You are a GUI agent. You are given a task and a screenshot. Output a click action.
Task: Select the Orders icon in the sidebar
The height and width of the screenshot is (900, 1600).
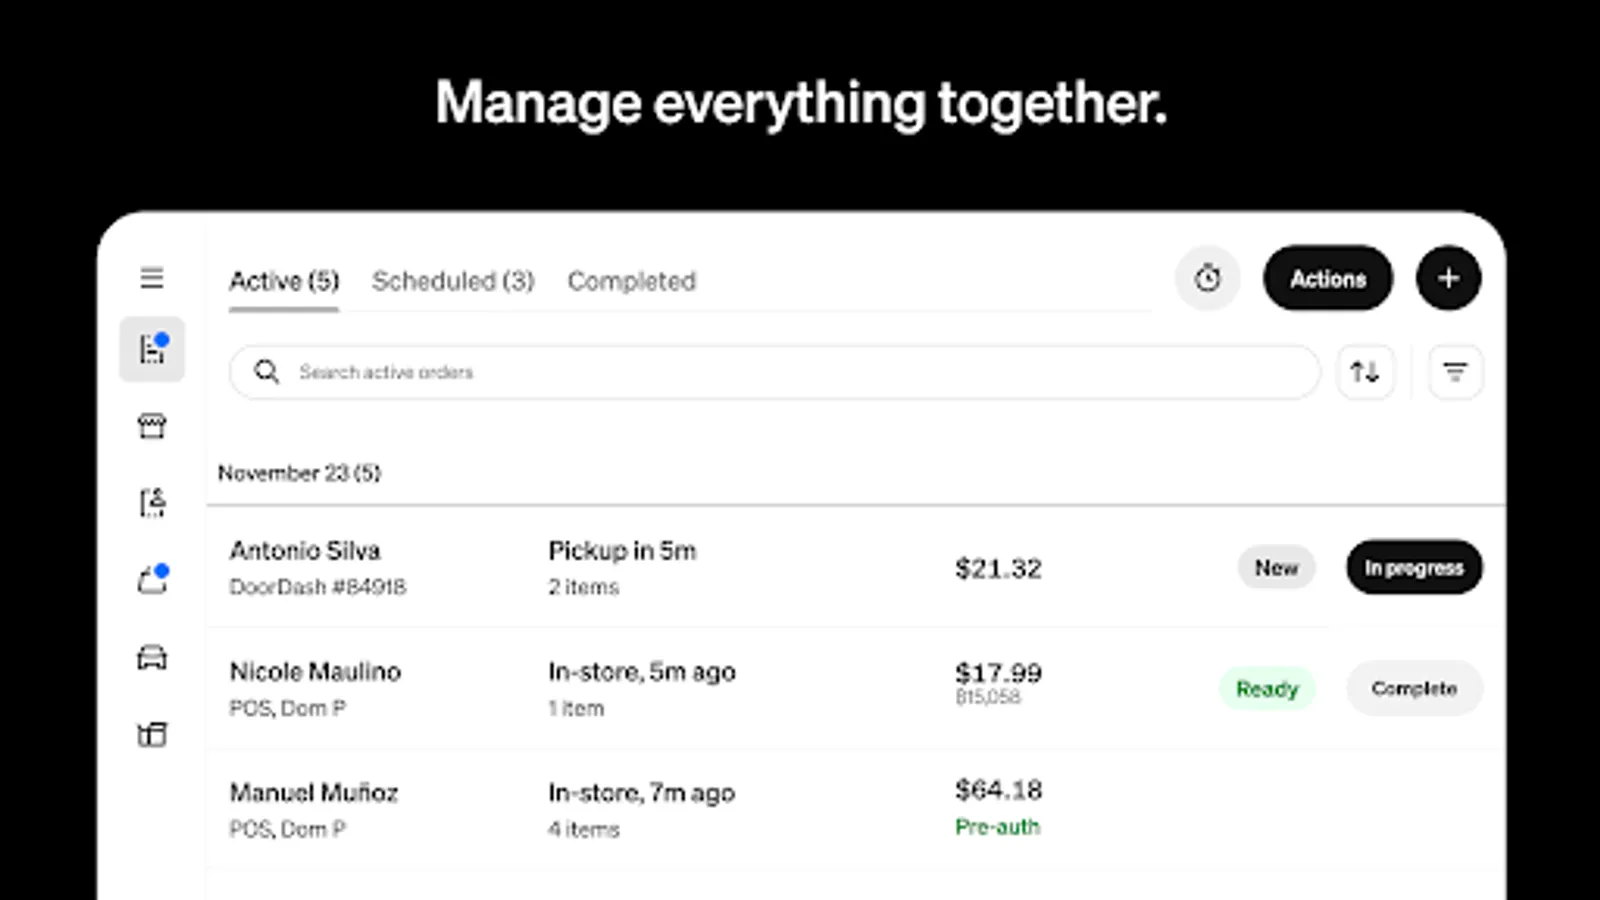tap(152, 350)
